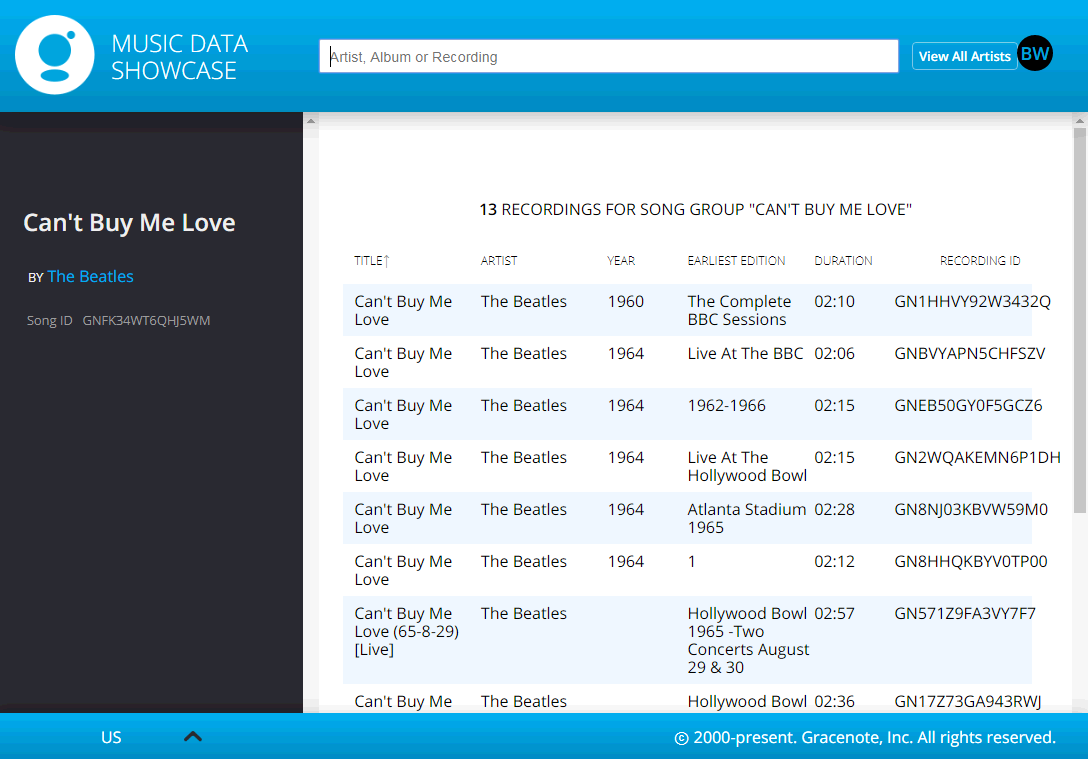Click the Gracenote logo icon
1088x759 pixels.
coord(55,56)
